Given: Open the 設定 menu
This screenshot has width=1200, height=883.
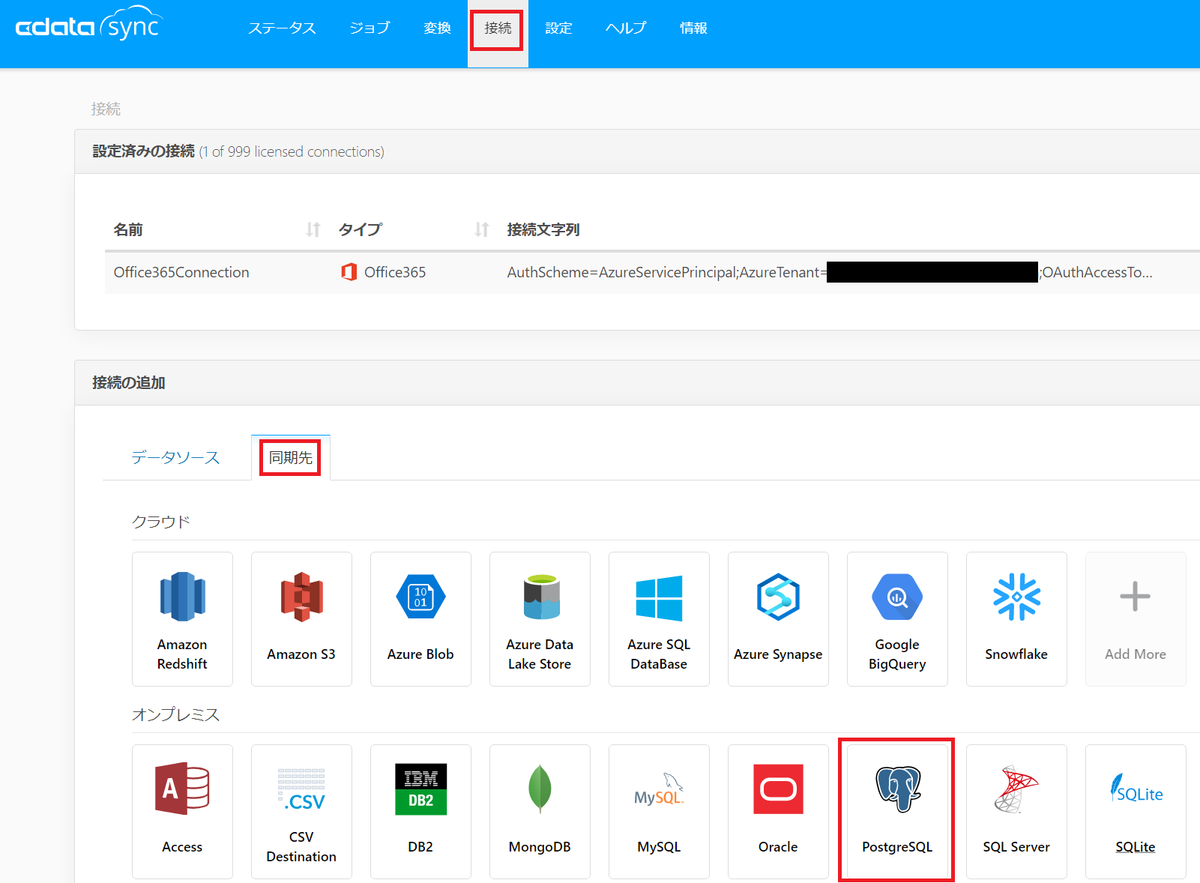Looking at the screenshot, I should click(x=559, y=29).
